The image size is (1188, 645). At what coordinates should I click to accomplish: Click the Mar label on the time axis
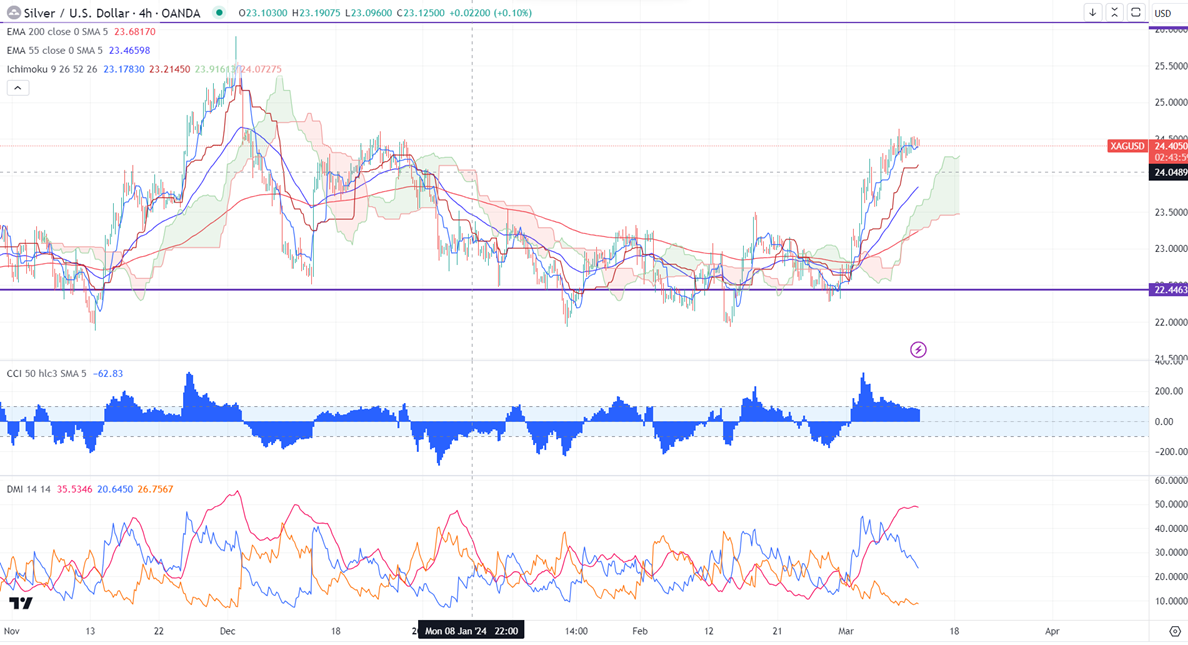coord(846,631)
